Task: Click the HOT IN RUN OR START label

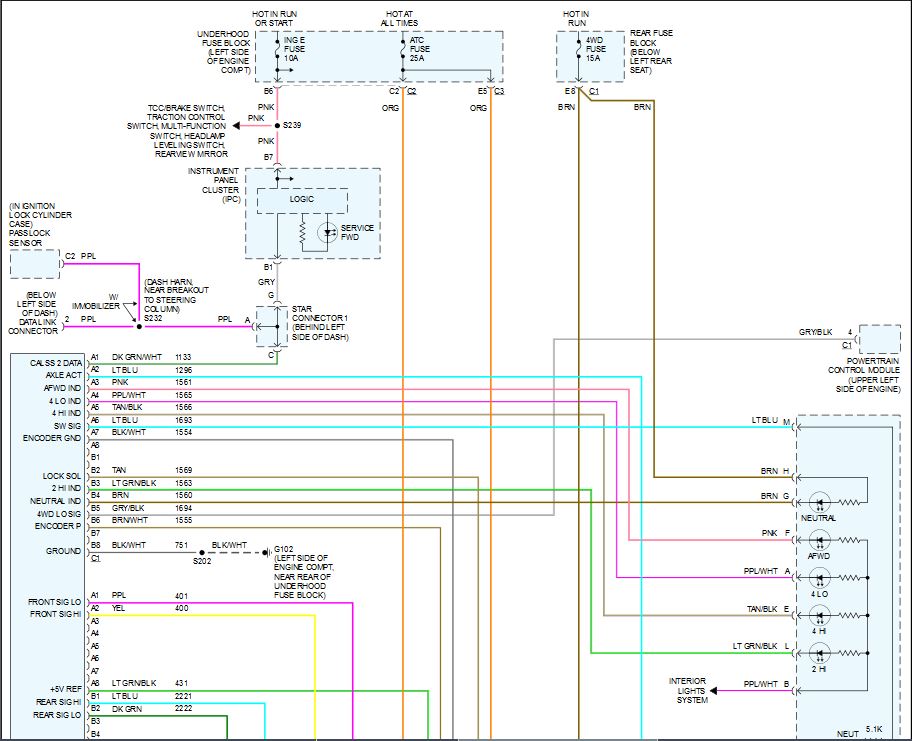Action: (274, 18)
